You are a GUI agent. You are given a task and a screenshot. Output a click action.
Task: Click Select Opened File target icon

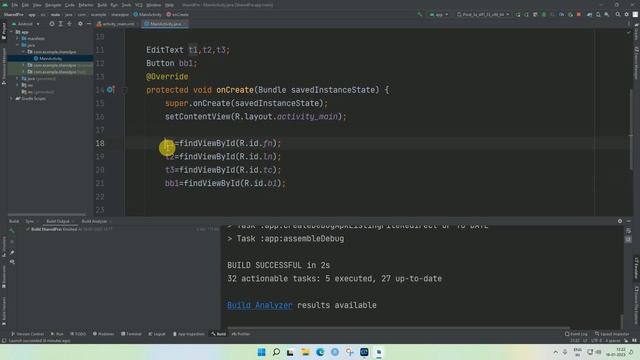click(51, 24)
